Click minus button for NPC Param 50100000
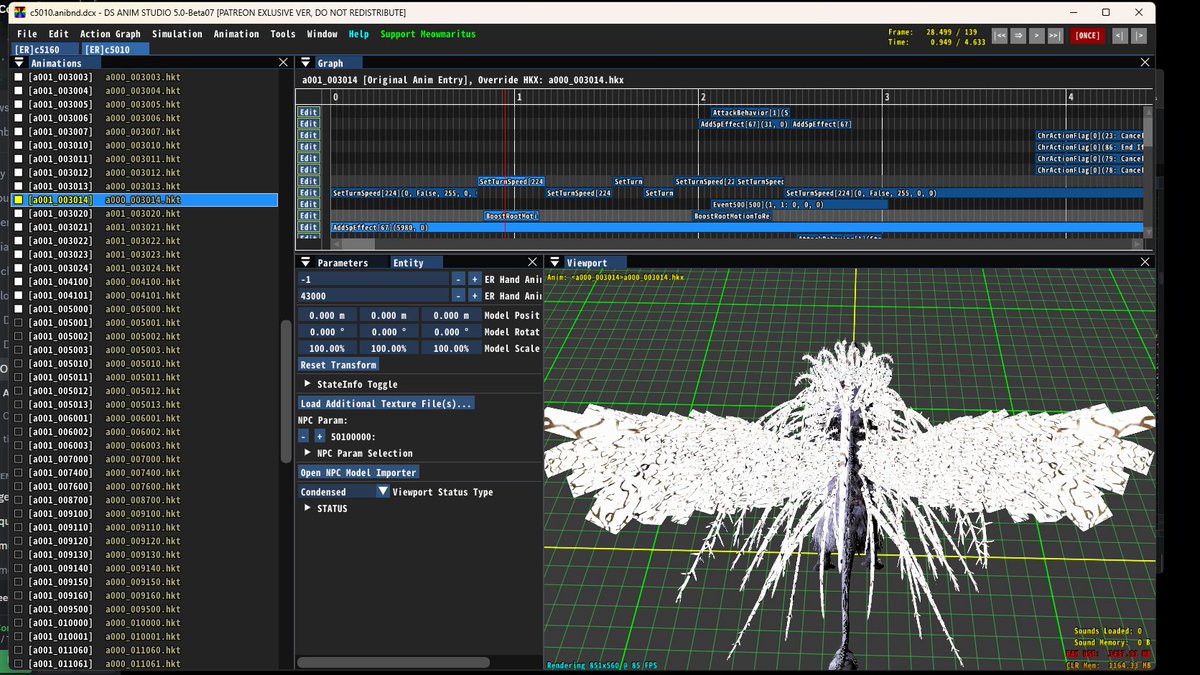 [304, 437]
